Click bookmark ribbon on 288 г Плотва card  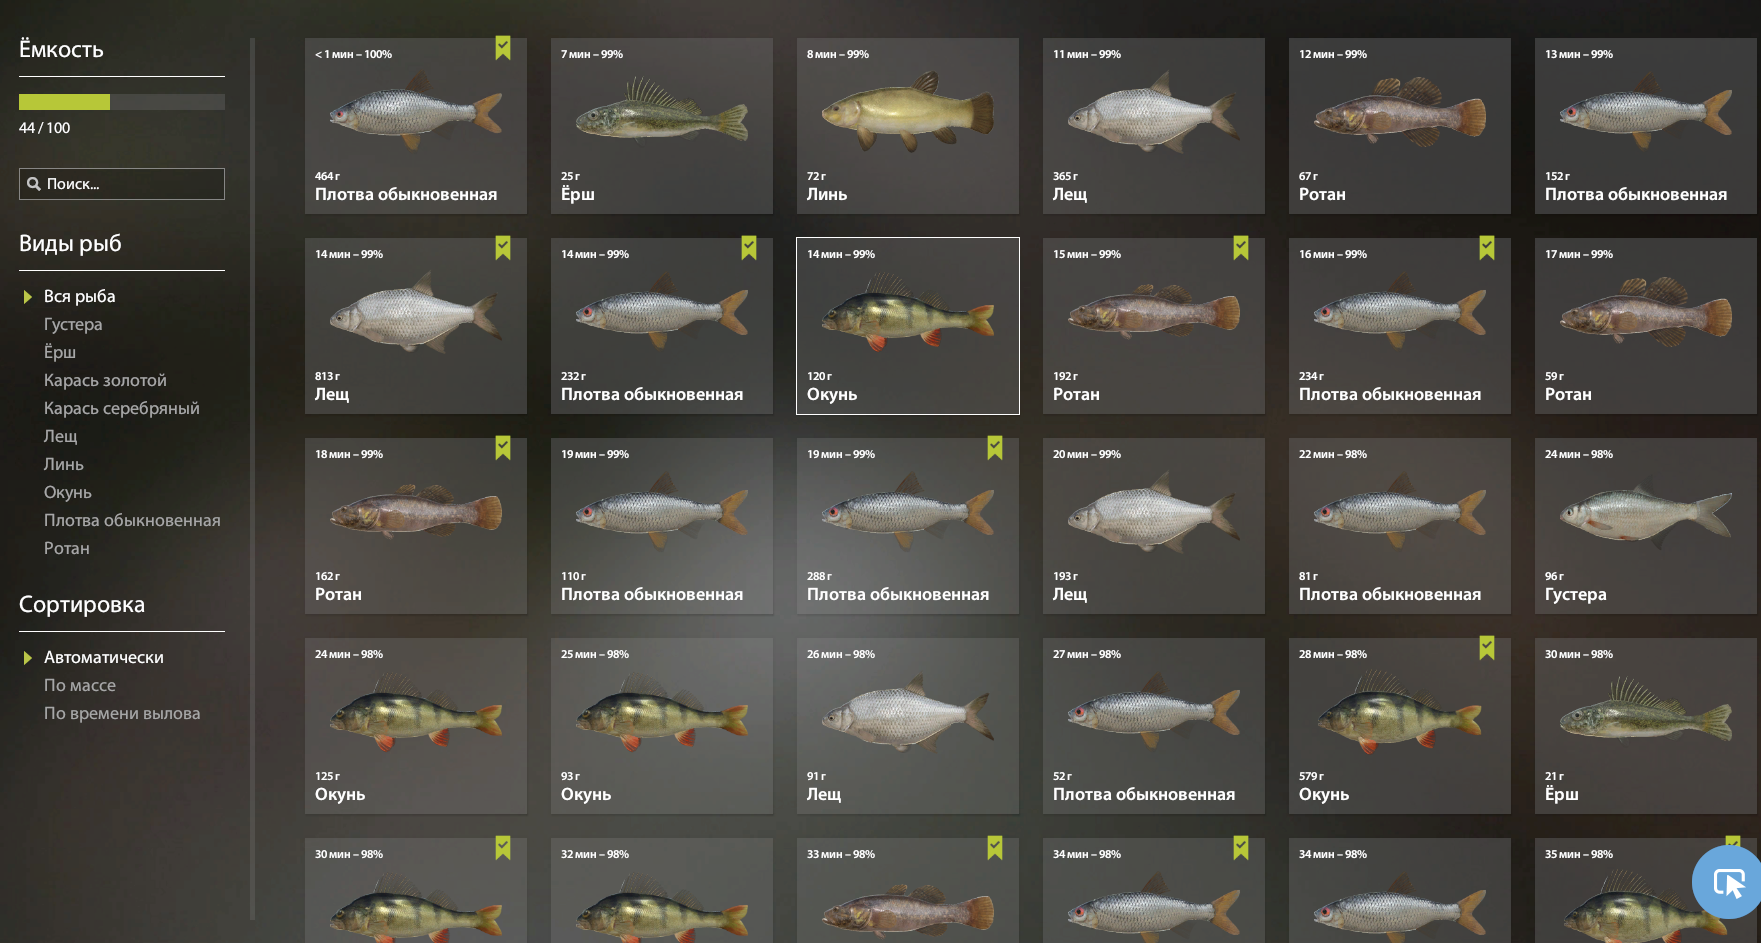coord(995,448)
